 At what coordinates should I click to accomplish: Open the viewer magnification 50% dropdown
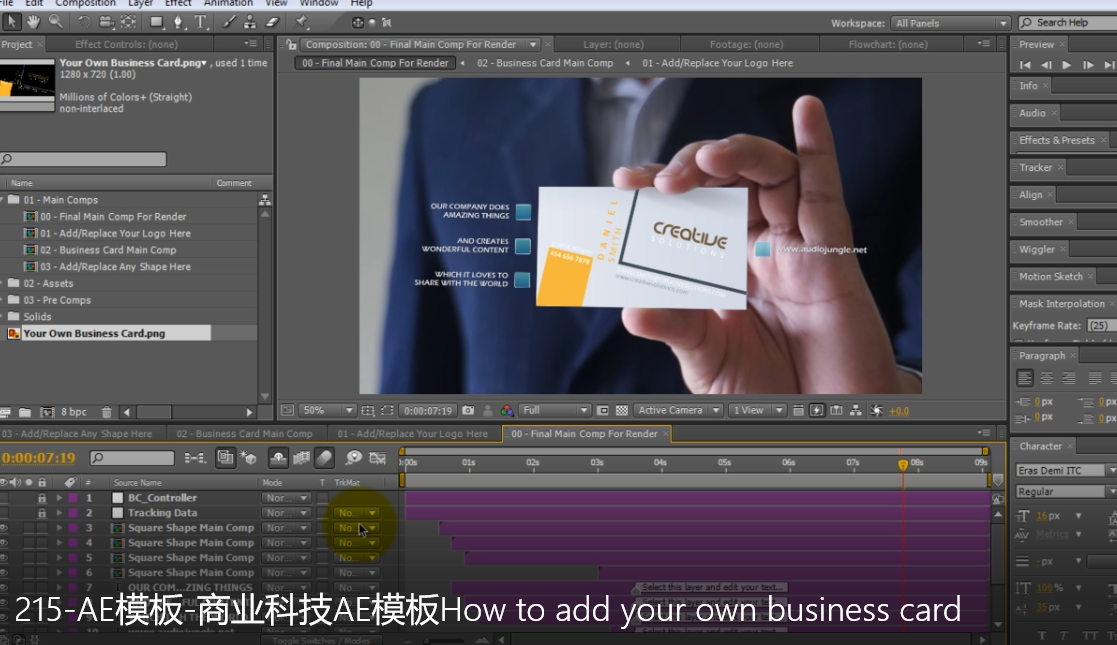(x=327, y=411)
